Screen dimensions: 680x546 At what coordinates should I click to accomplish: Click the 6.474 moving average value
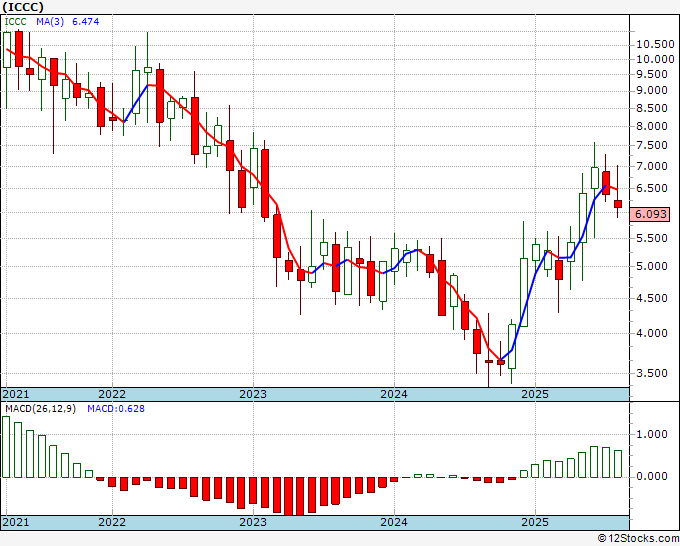point(85,21)
